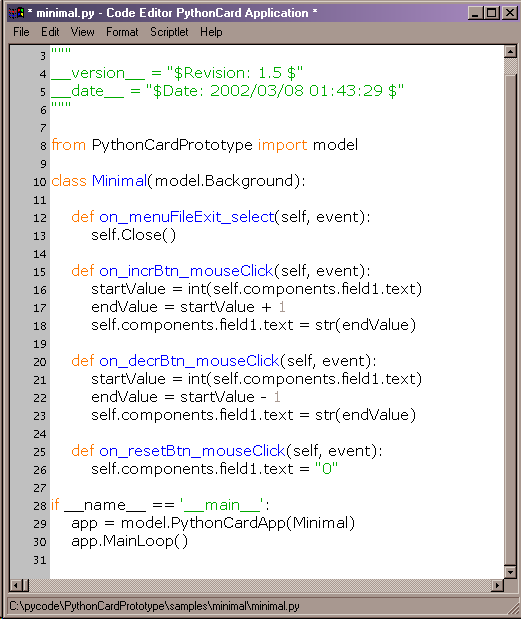Click the window resize grip corner
Image resolution: width=521 pixels, height=619 pixels.
[x=512, y=608]
